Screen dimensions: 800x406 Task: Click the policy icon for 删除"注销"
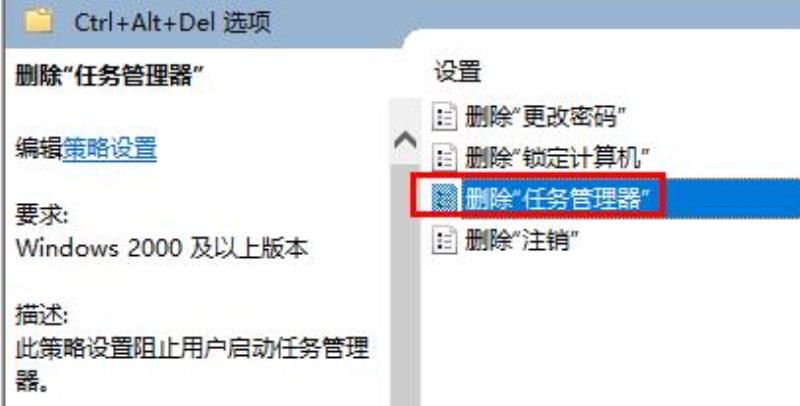(x=444, y=240)
